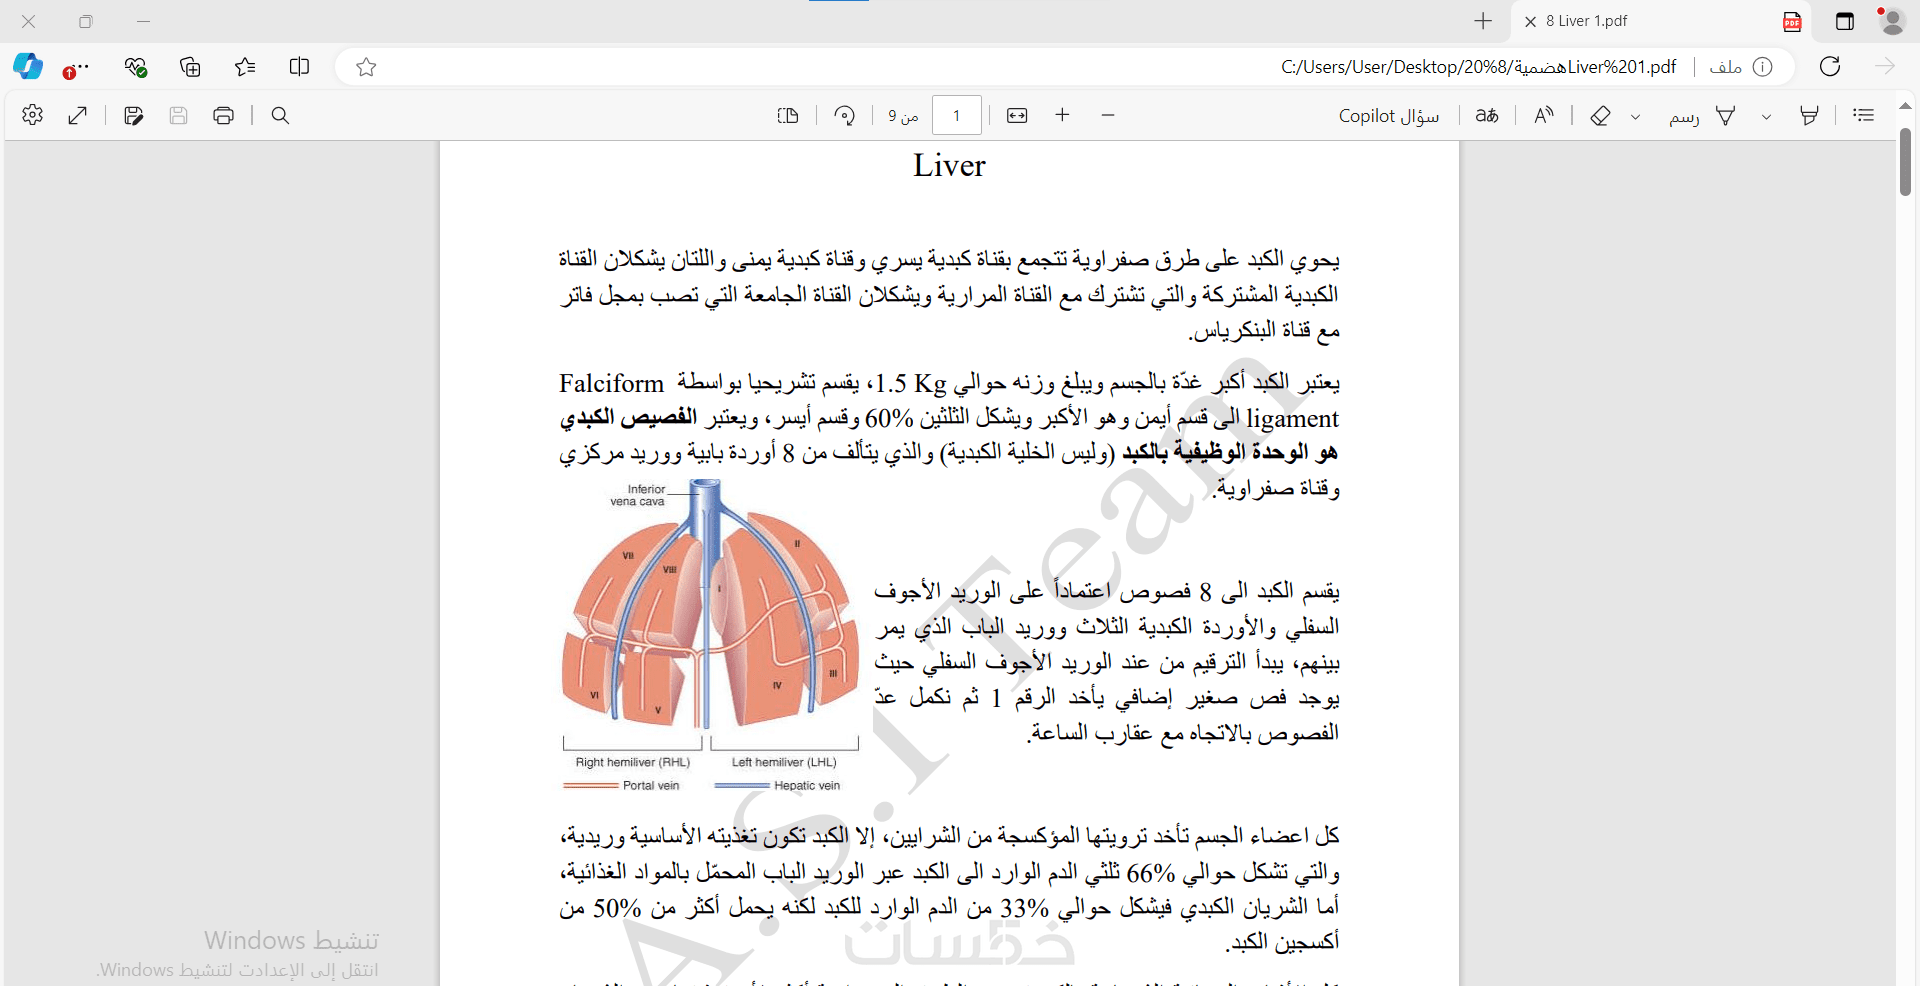This screenshot has height=986, width=1920.
Task: Click the Fit to width icon
Action: pos(1017,115)
